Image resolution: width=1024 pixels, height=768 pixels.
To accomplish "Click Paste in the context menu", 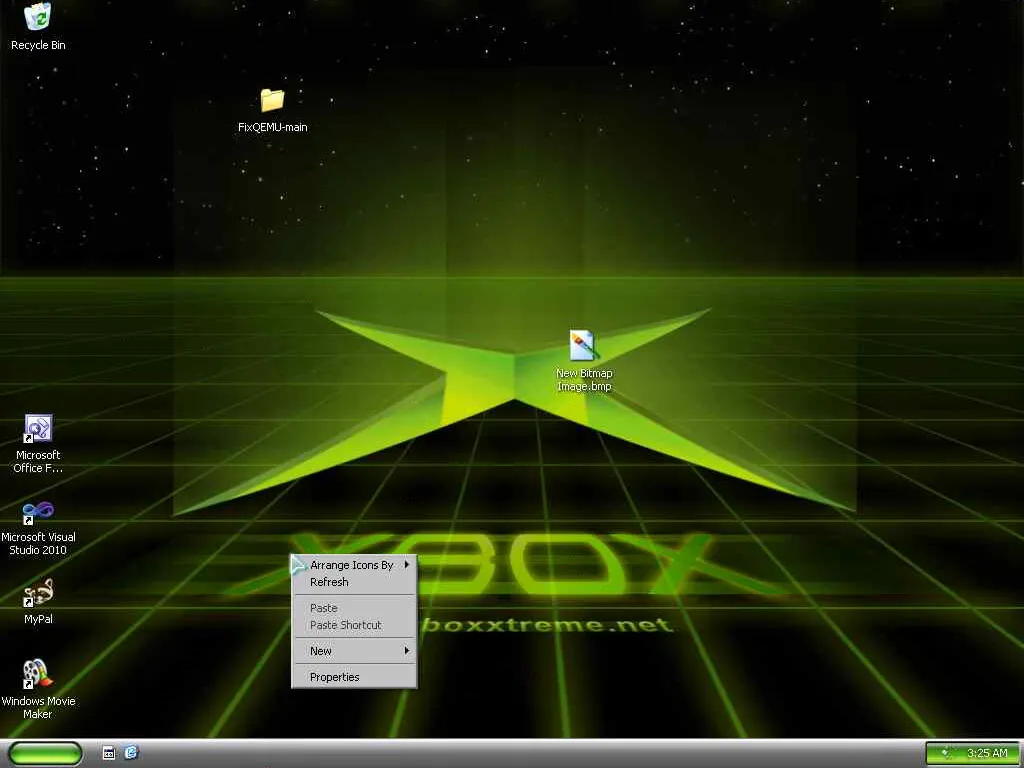I will click(x=354, y=608).
